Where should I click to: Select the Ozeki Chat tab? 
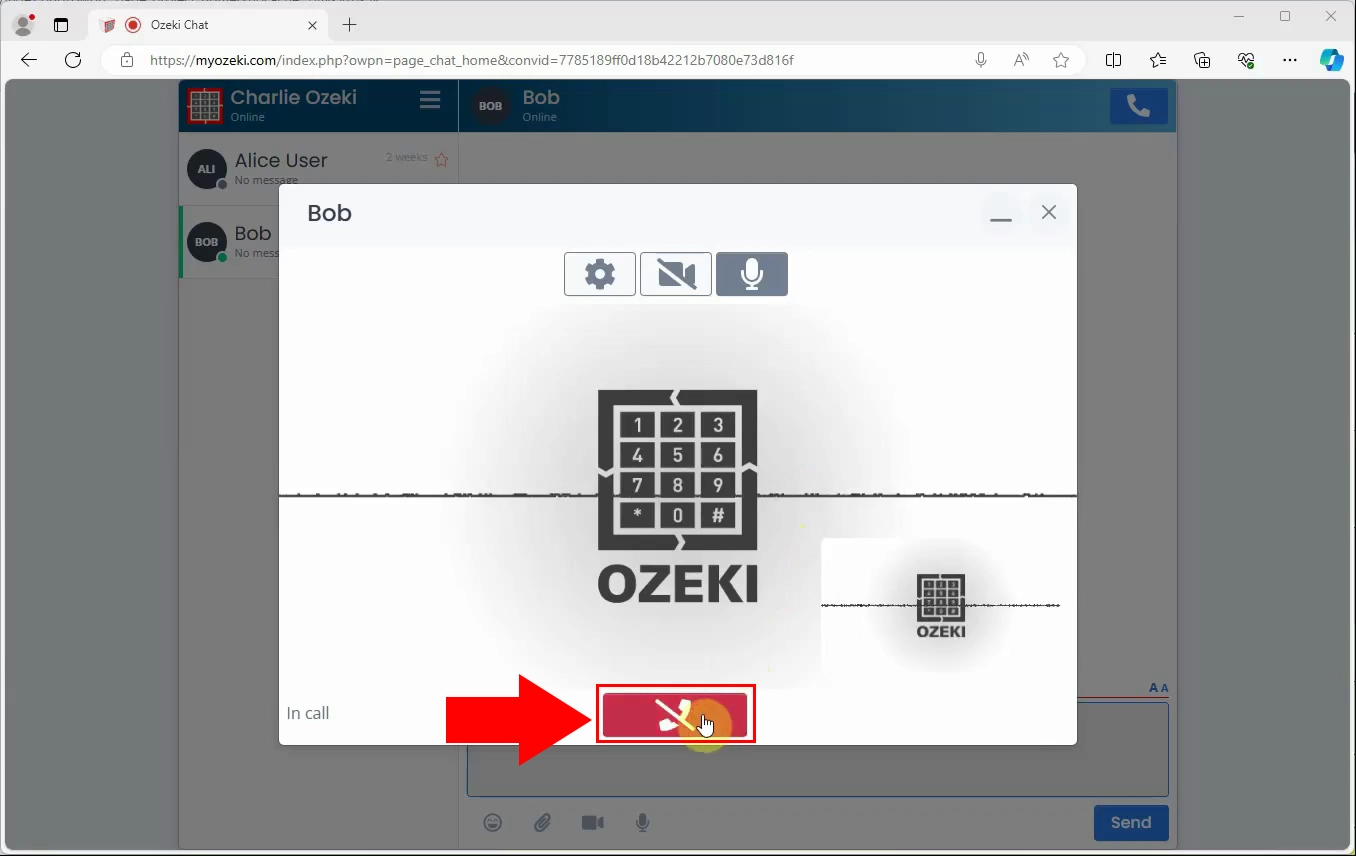point(209,25)
